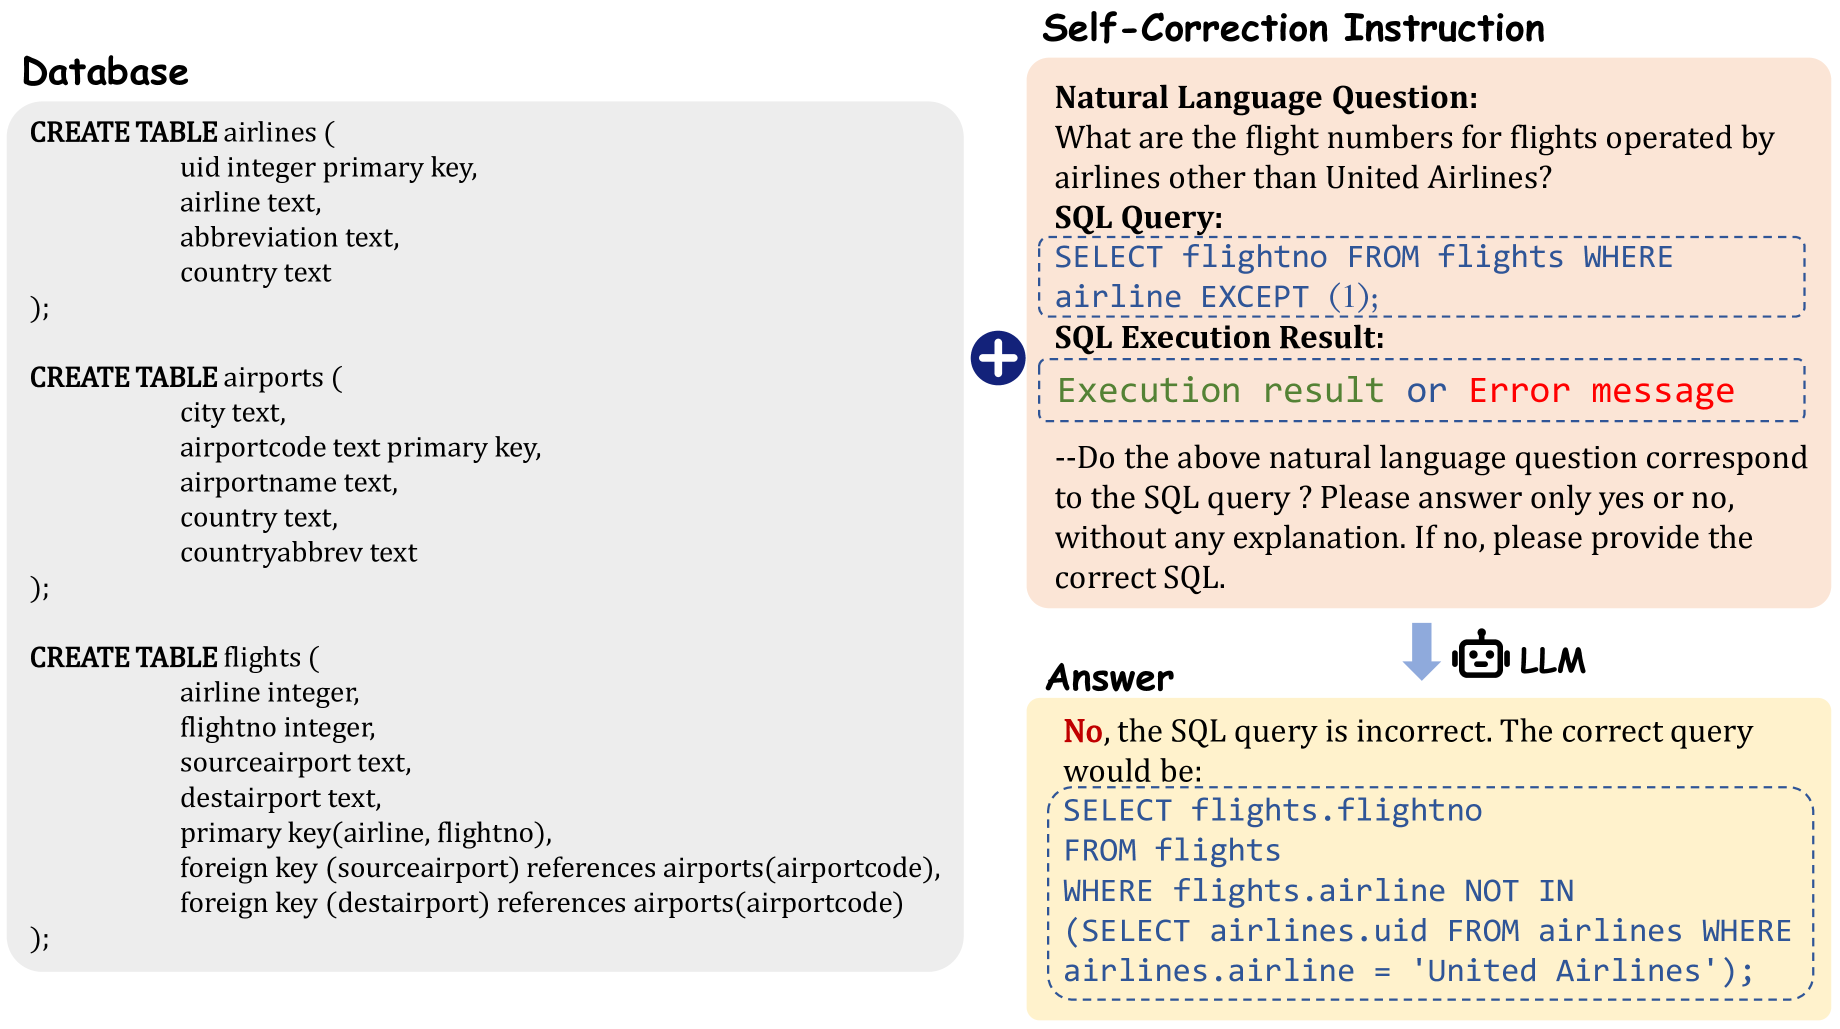
Task: Click the "Self-Correction Instruction" title
Action: click(x=1292, y=28)
